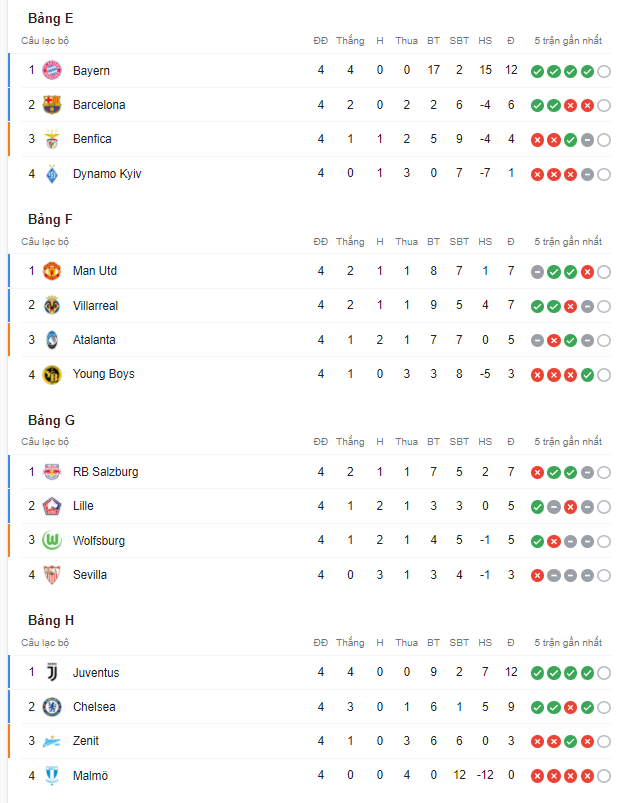629x803 pixels.
Task: Click Bayern's empty upcoming match circle
Action: click(604, 72)
